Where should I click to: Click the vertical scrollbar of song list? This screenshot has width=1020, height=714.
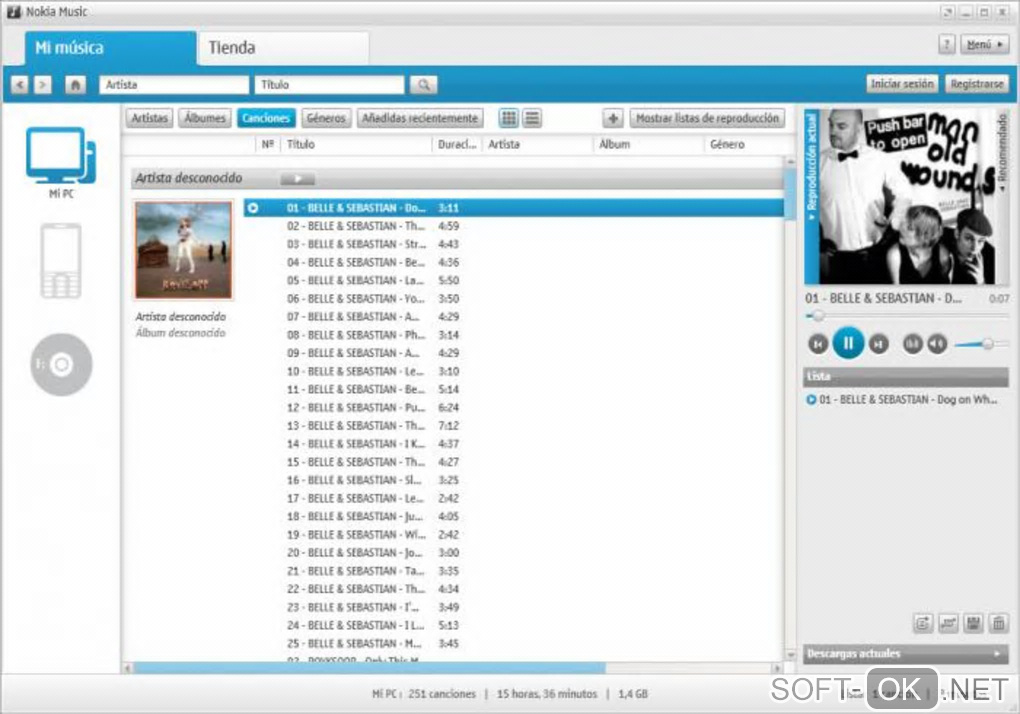point(790,195)
